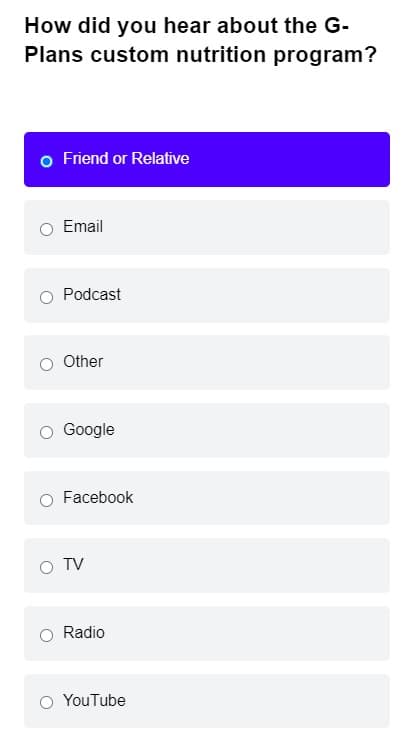Click the "YouTube" label text
This screenshot has height=736, width=414.
94,700
